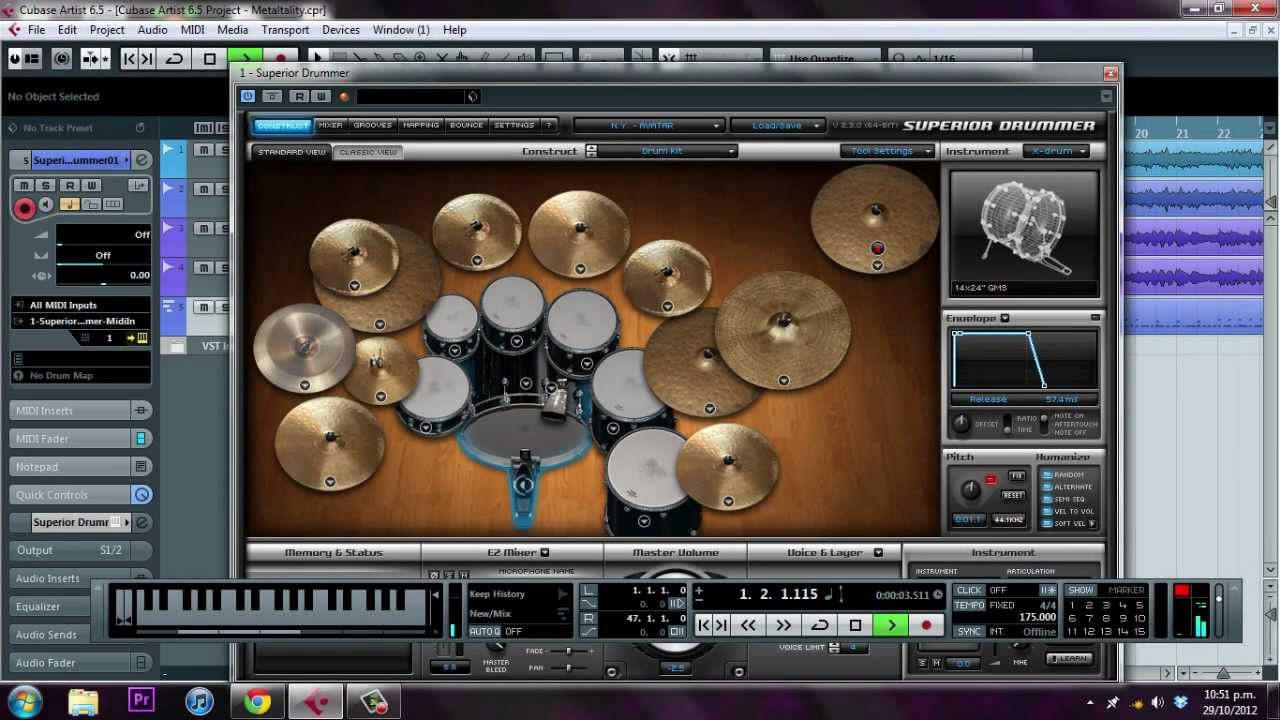Toggle the plugin power/bypass button
This screenshot has width=1280, height=720.
248,96
